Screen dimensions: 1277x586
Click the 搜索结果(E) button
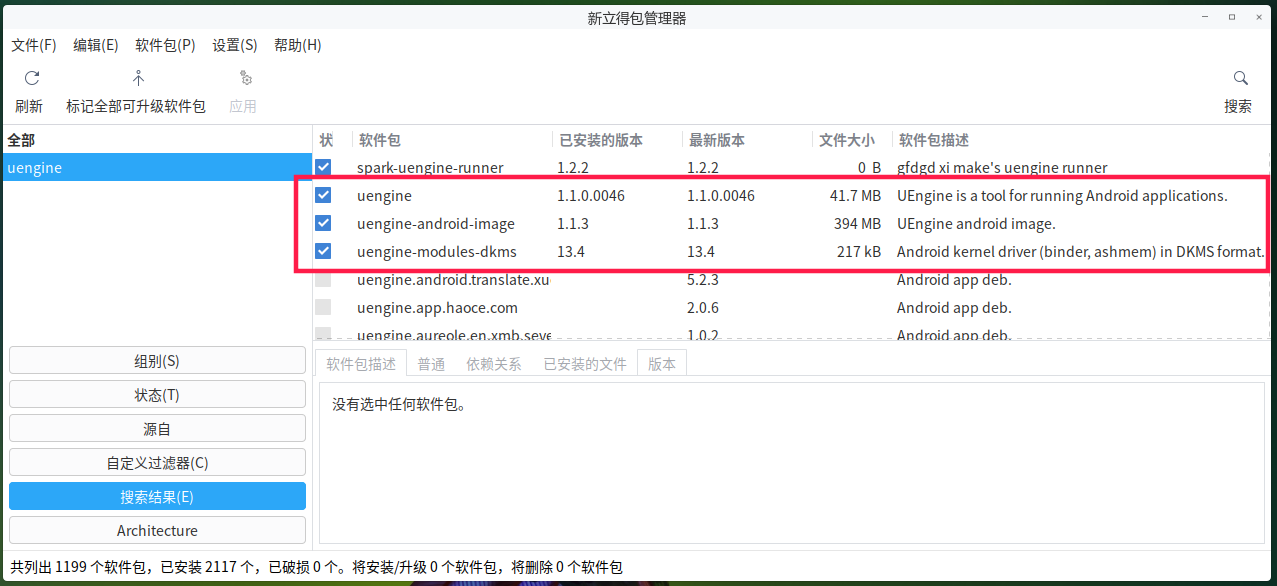pos(157,496)
